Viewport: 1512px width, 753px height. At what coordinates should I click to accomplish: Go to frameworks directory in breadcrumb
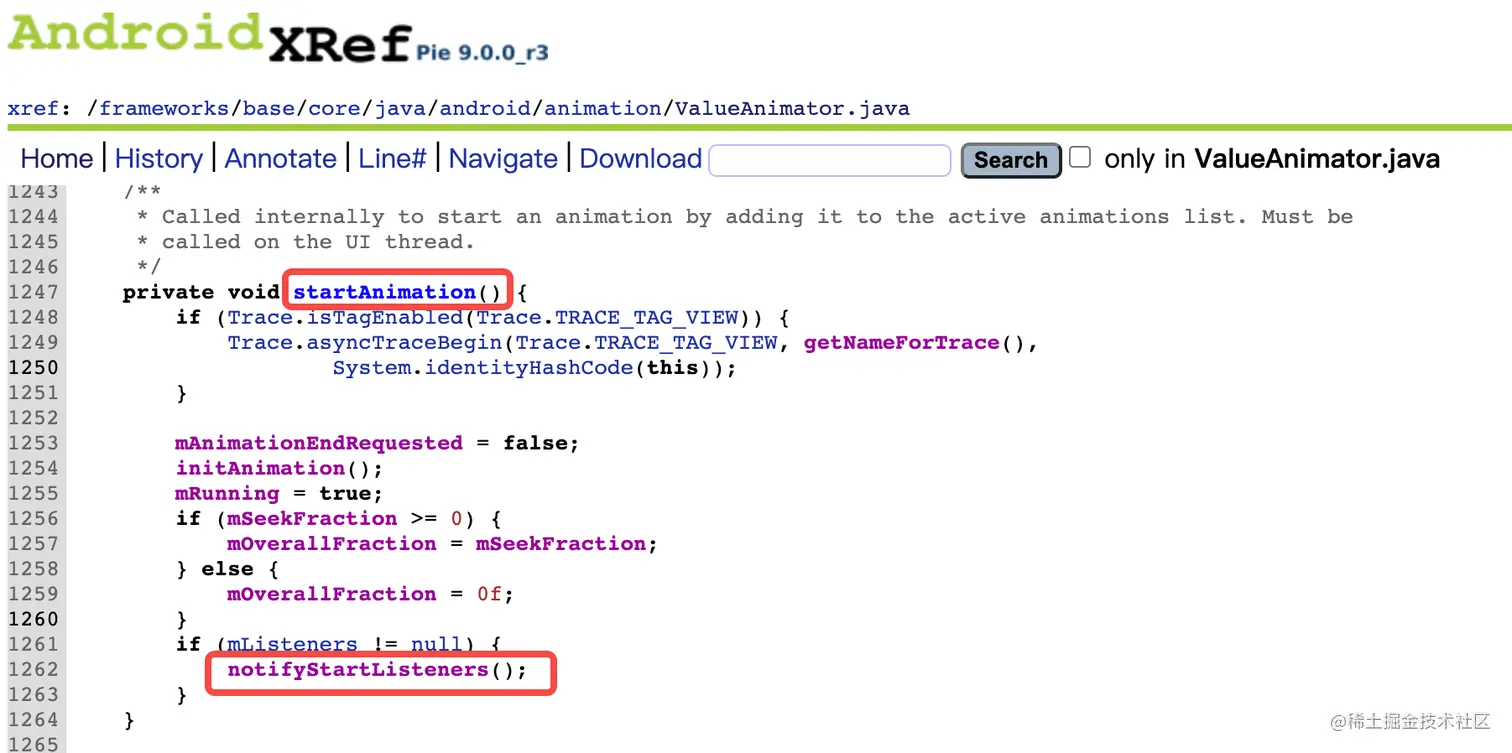coord(164,108)
